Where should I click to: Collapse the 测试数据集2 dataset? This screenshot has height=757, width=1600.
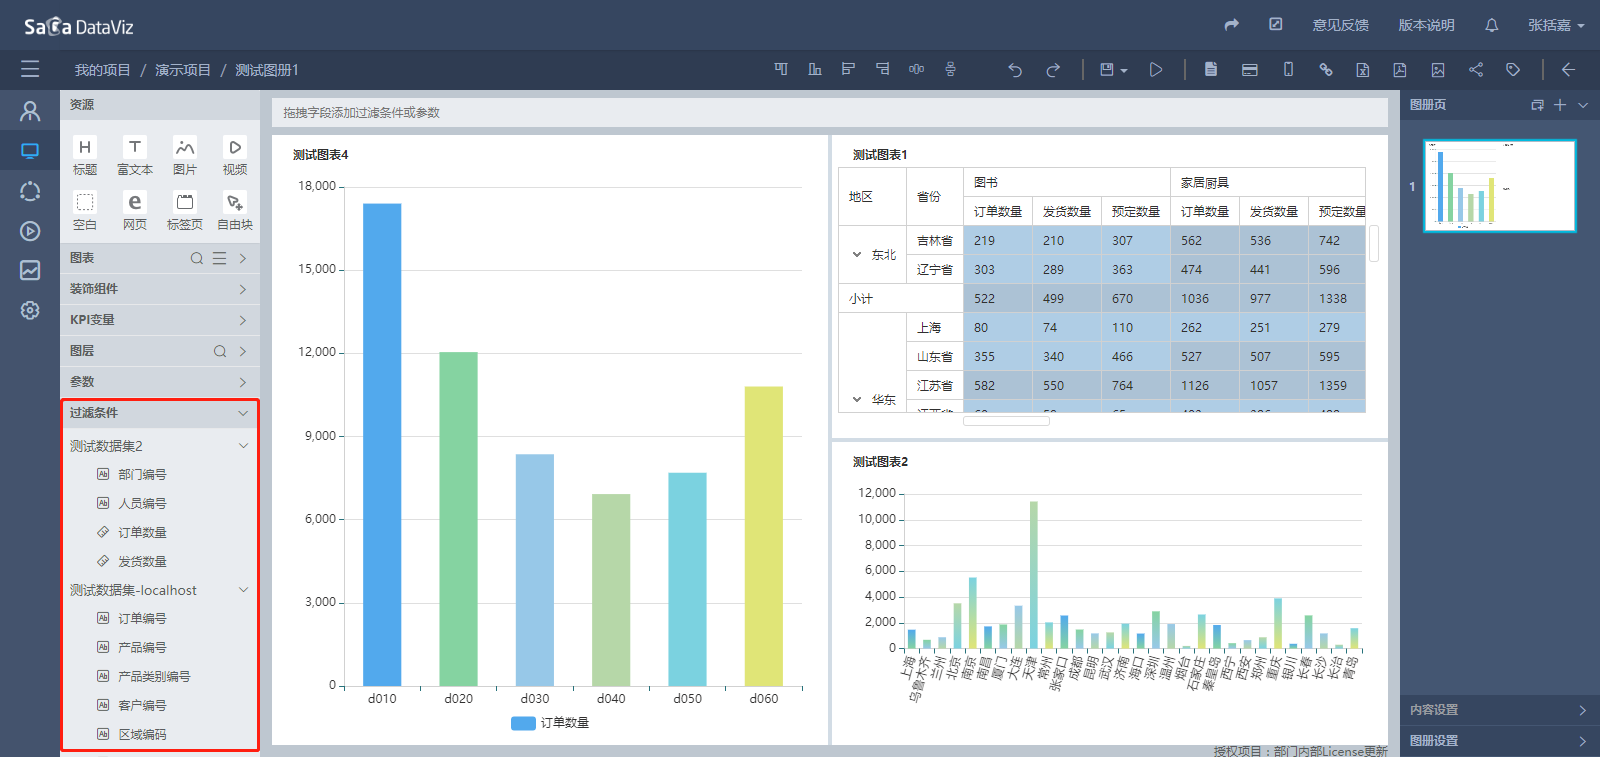[x=243, y=446]
